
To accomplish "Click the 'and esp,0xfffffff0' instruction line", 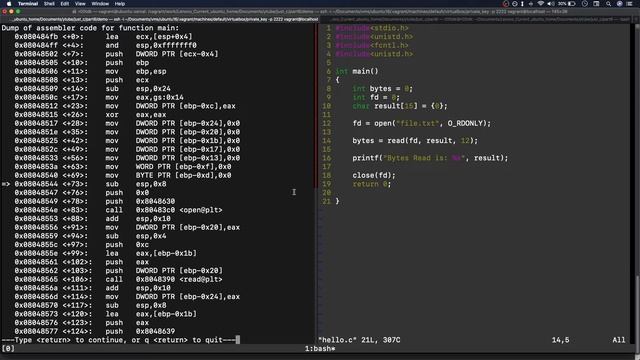I will [105, 45].
